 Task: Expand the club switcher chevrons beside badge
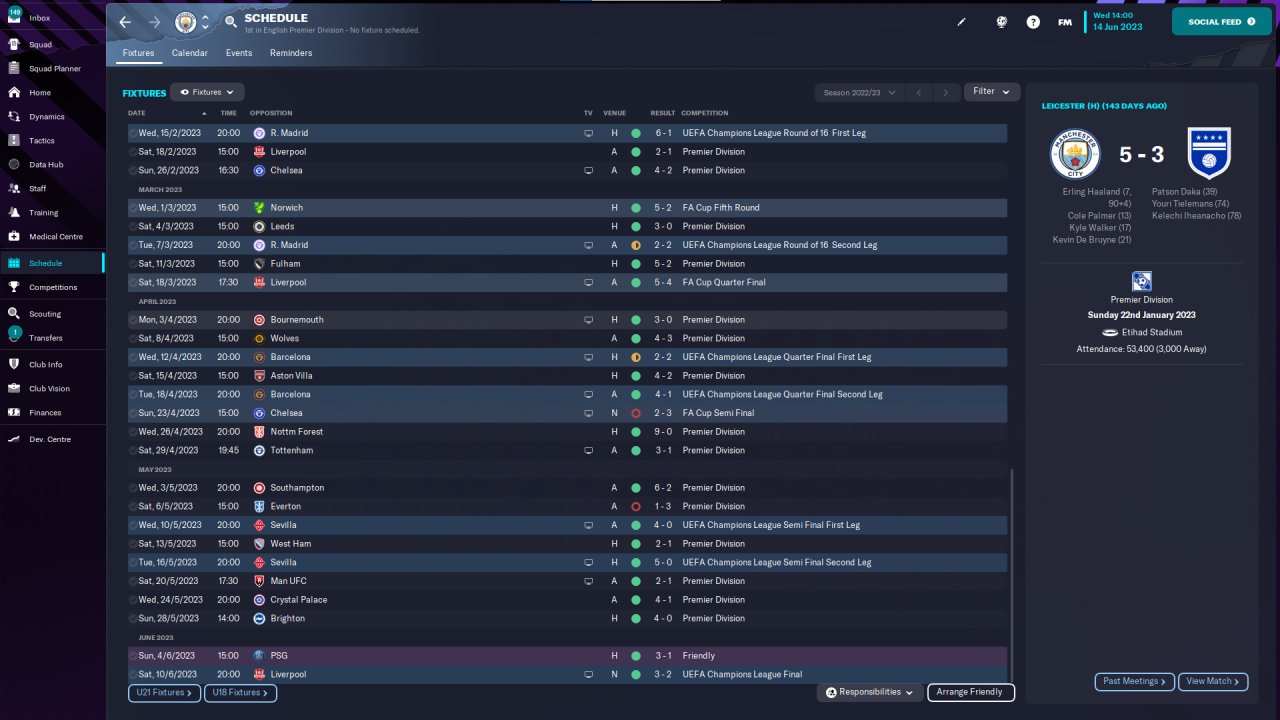(205, 22)
